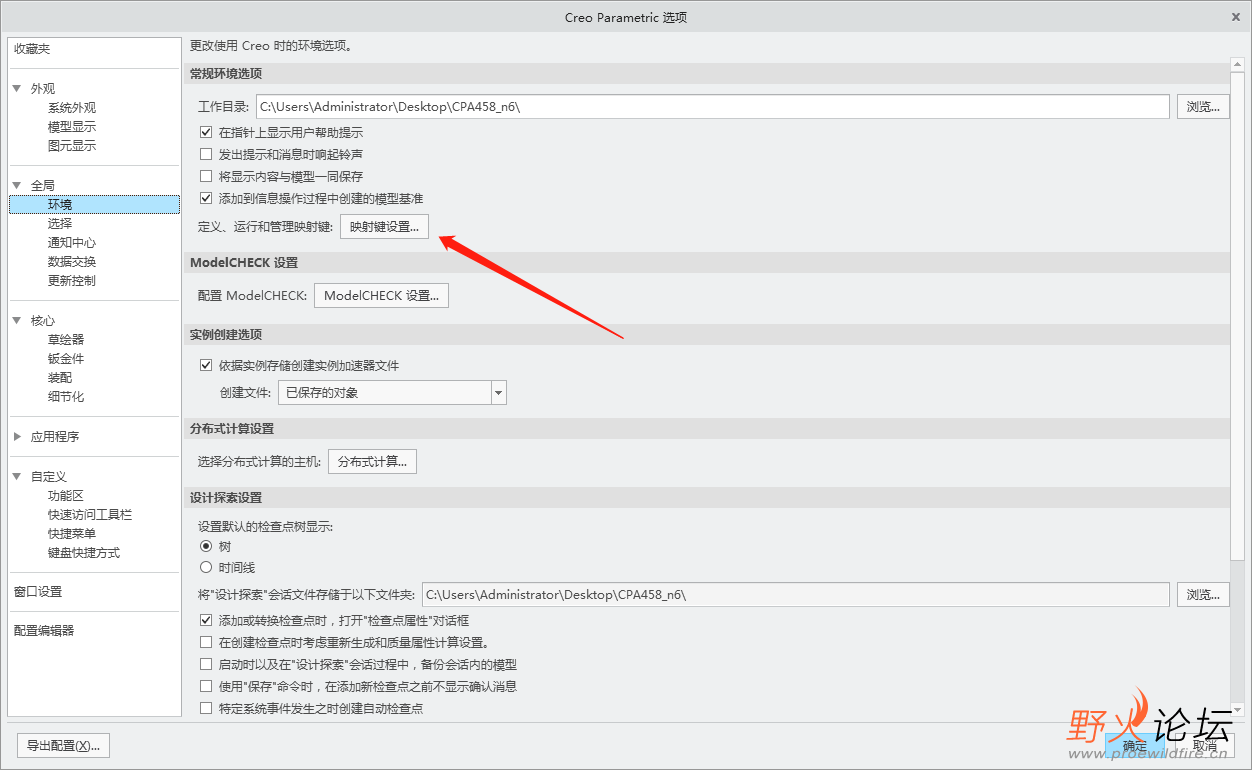
Task: Click the 映射键设置... button
Action: 385,227
